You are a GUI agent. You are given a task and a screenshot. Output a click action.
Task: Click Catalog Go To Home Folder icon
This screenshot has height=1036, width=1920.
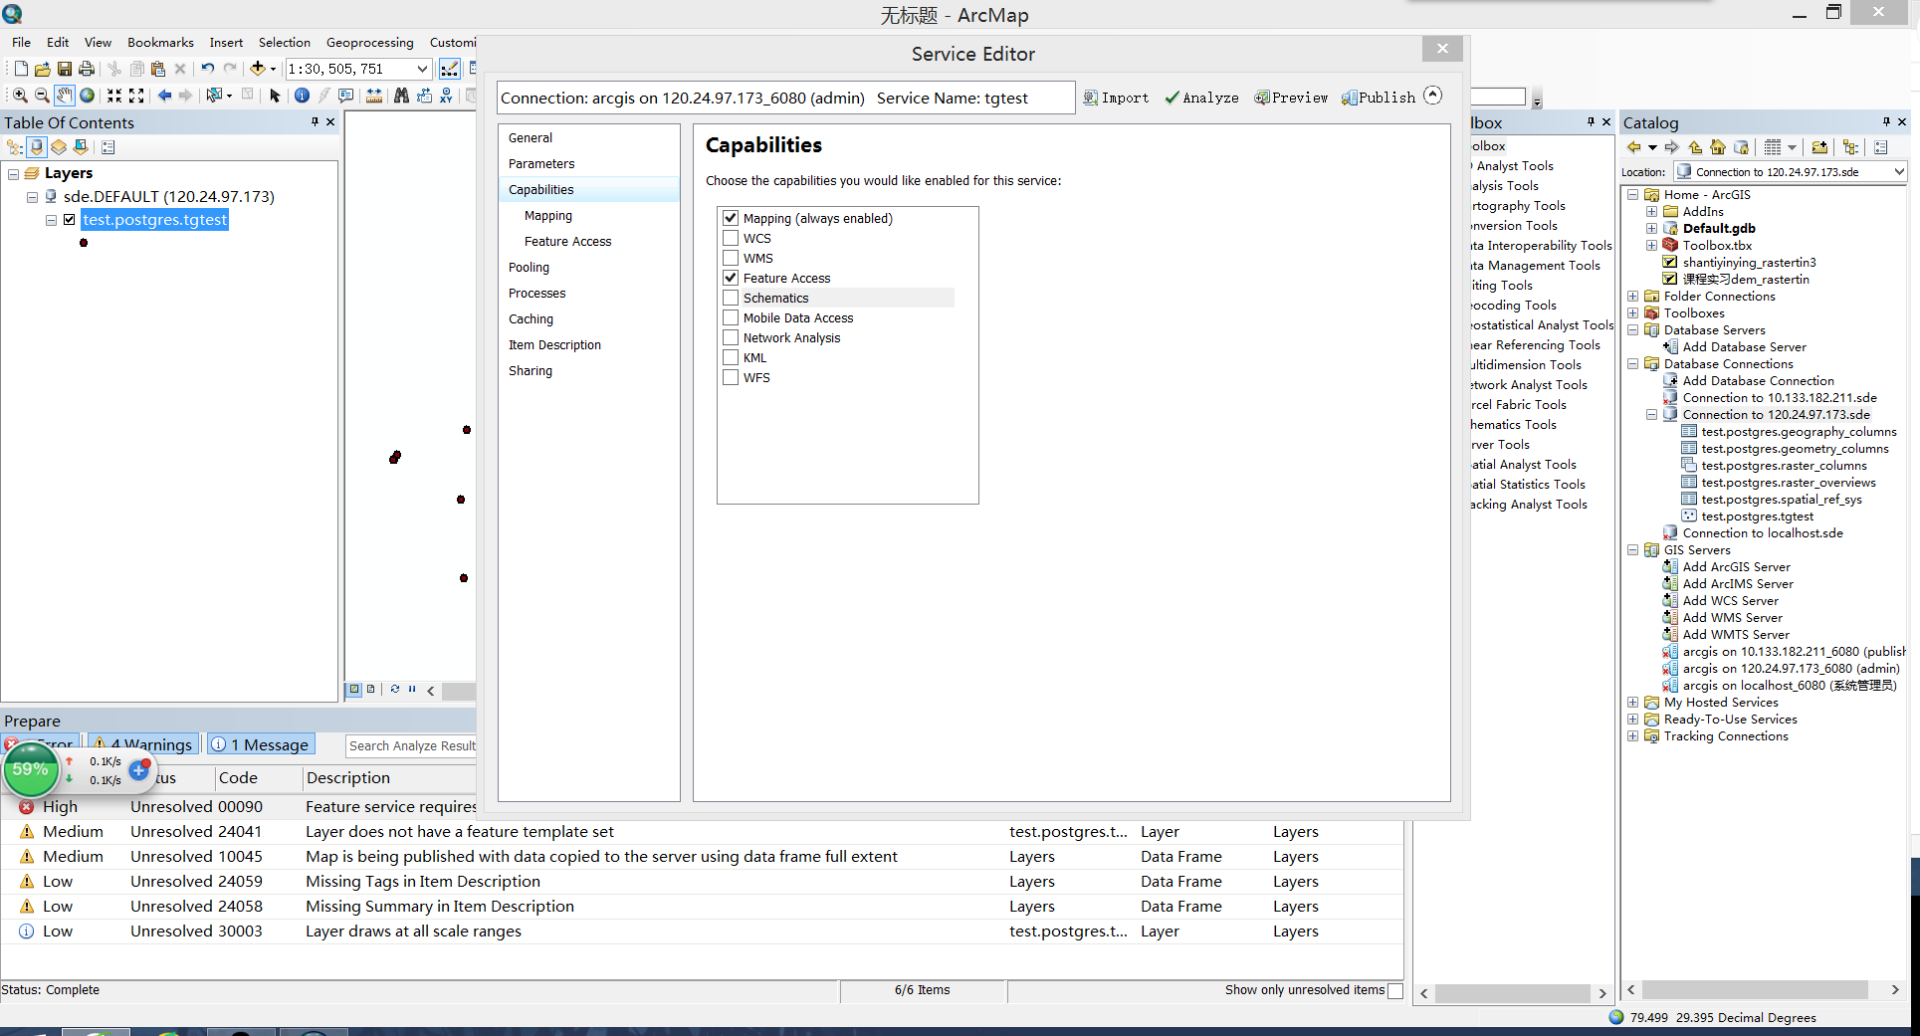click(1718, 147)
